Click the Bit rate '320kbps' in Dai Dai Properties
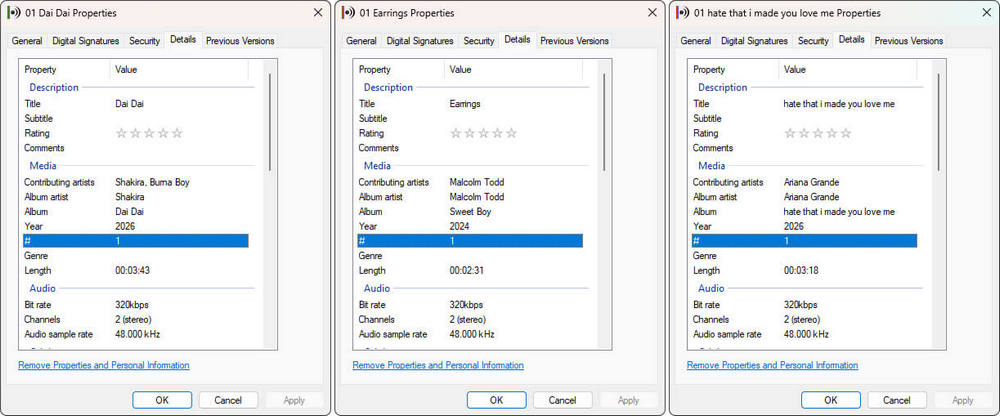The height and width of the screenshot is (416, 1000). point(131,305)
